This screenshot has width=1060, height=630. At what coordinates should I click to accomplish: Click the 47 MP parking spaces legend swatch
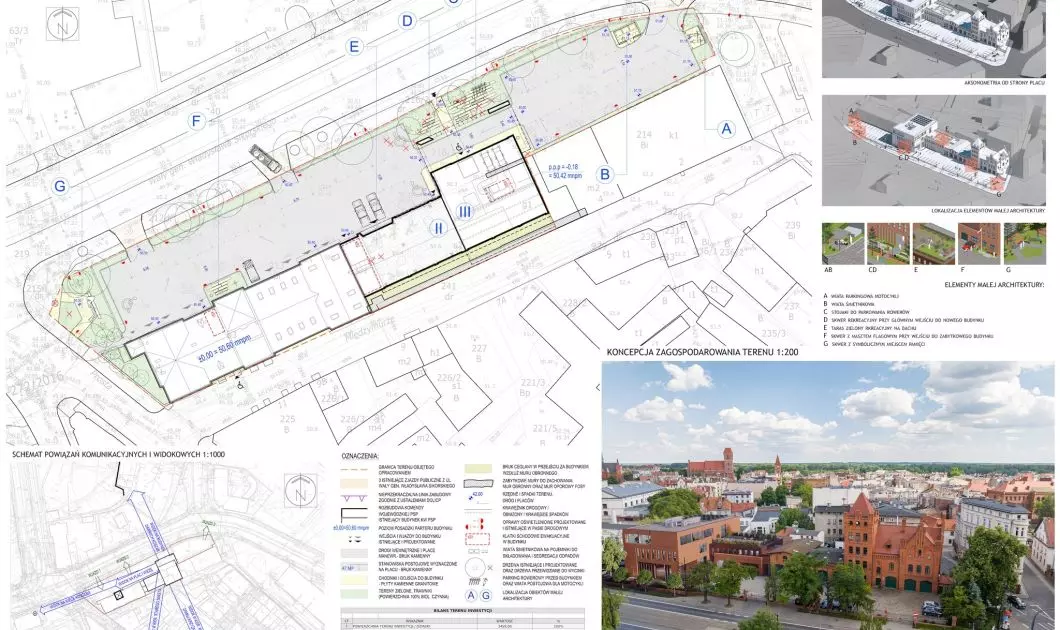[x=354, y=568]
